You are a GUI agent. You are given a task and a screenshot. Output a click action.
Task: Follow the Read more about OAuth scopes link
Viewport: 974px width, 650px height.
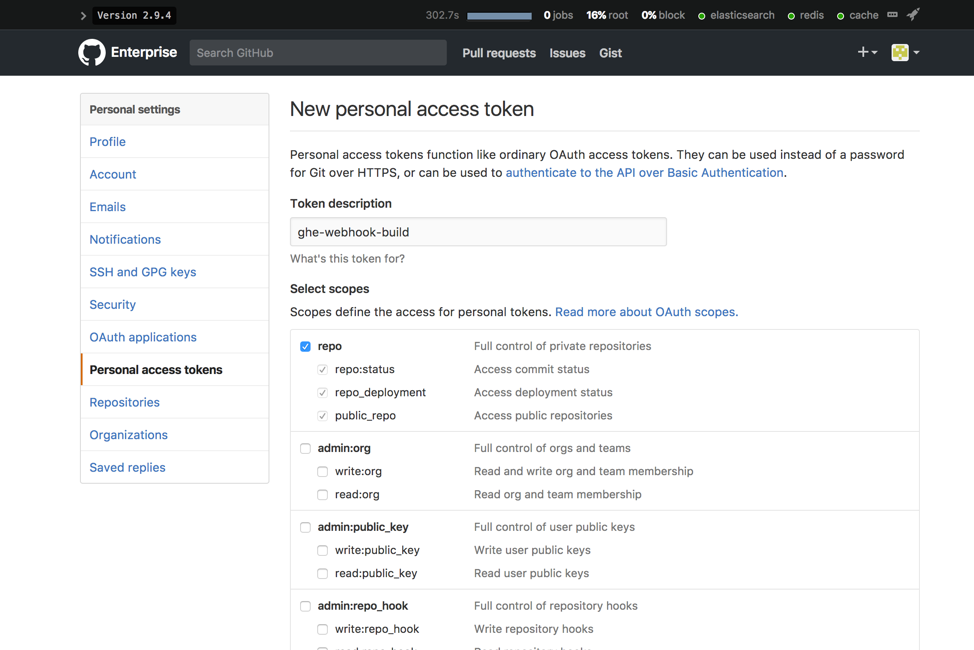pos(646,312)
